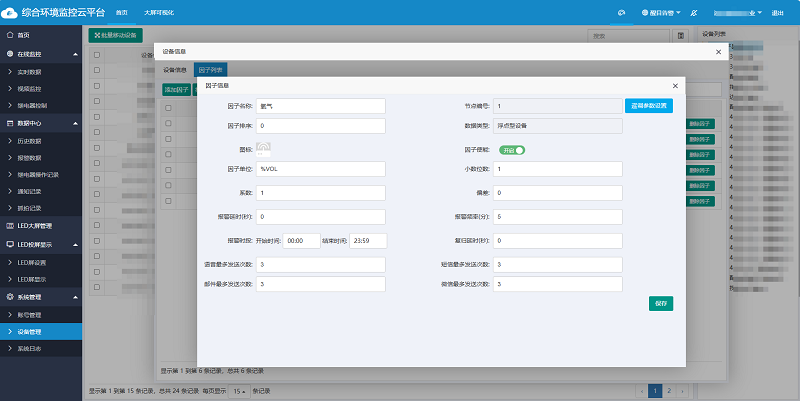
Task: Click the column settings icon beside search
Action: (x=680, y=35)
